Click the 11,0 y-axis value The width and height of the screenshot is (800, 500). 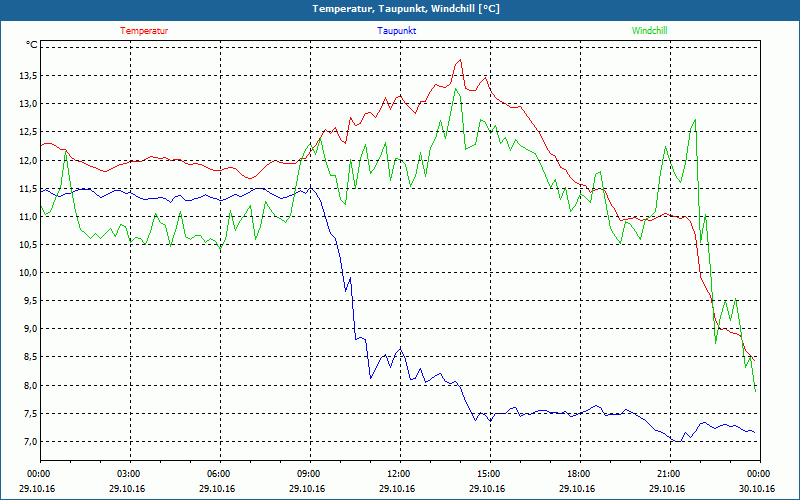pos(28,217)
